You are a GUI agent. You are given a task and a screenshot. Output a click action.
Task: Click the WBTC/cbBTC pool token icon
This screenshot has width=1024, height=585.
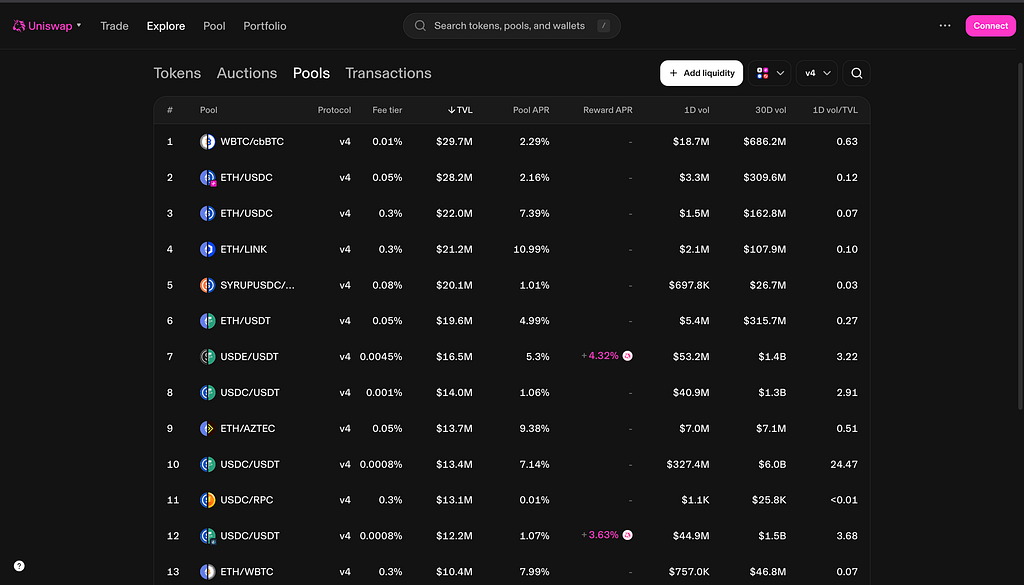[207, 142]
